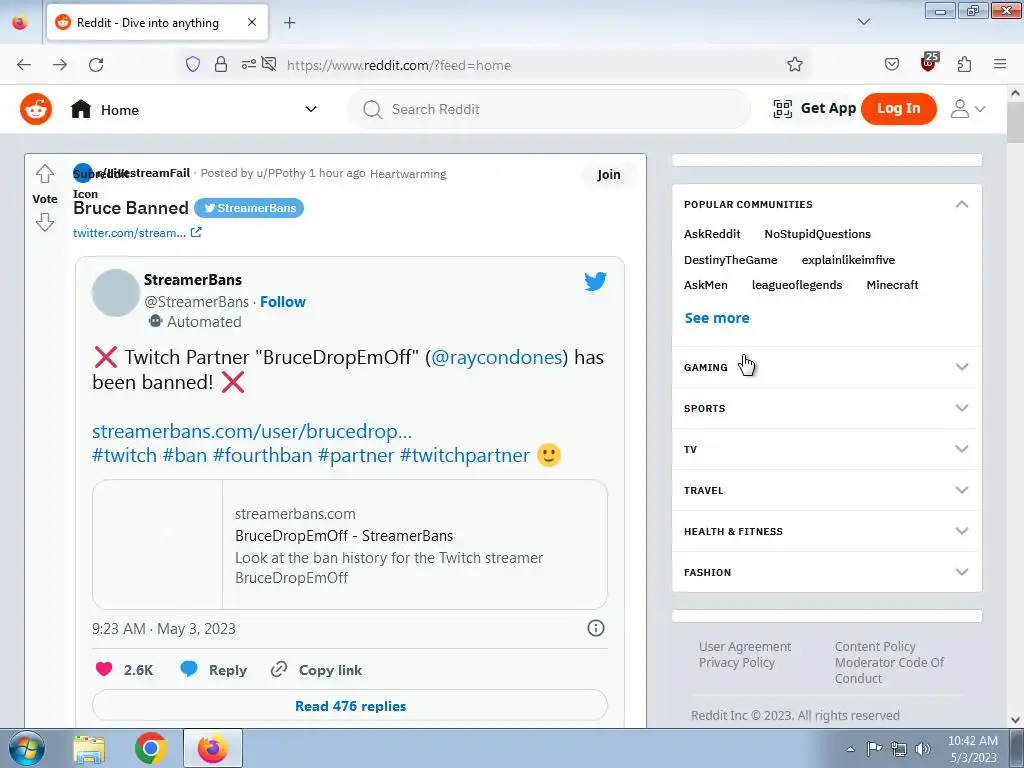Reload the page with refresh icon
Screen dimensions: 1024x768
click(x=96, y=65)
